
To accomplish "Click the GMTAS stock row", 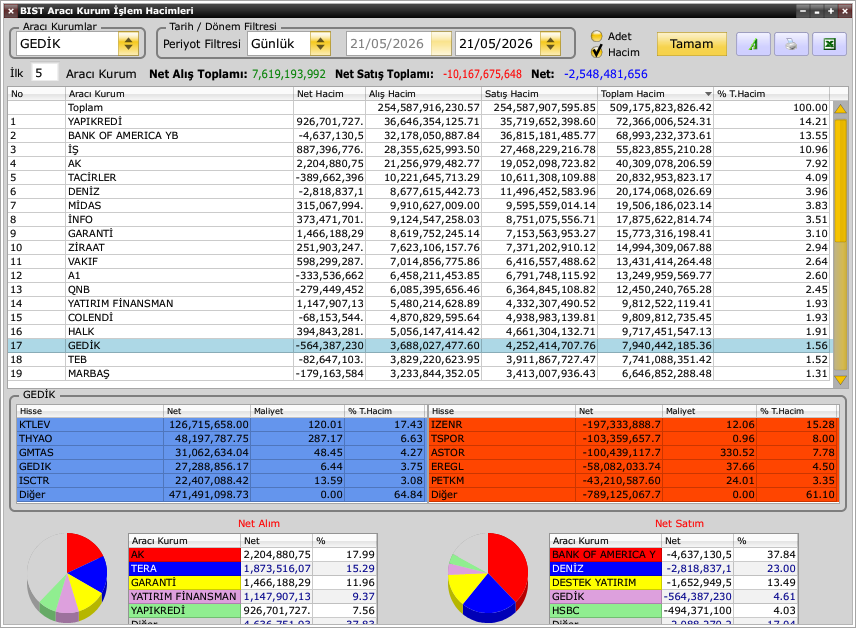I will pos(221,453).
